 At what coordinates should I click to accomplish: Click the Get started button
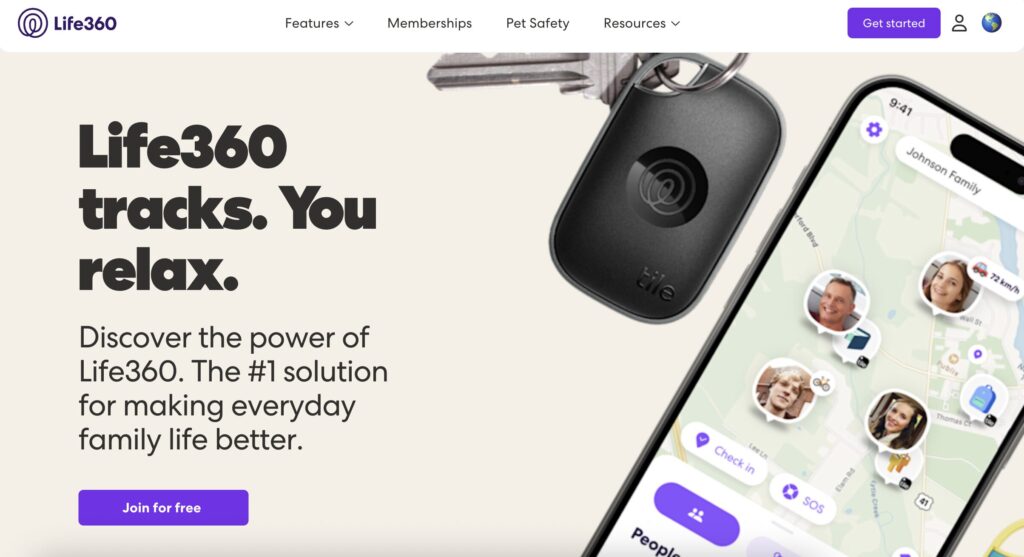893,23
